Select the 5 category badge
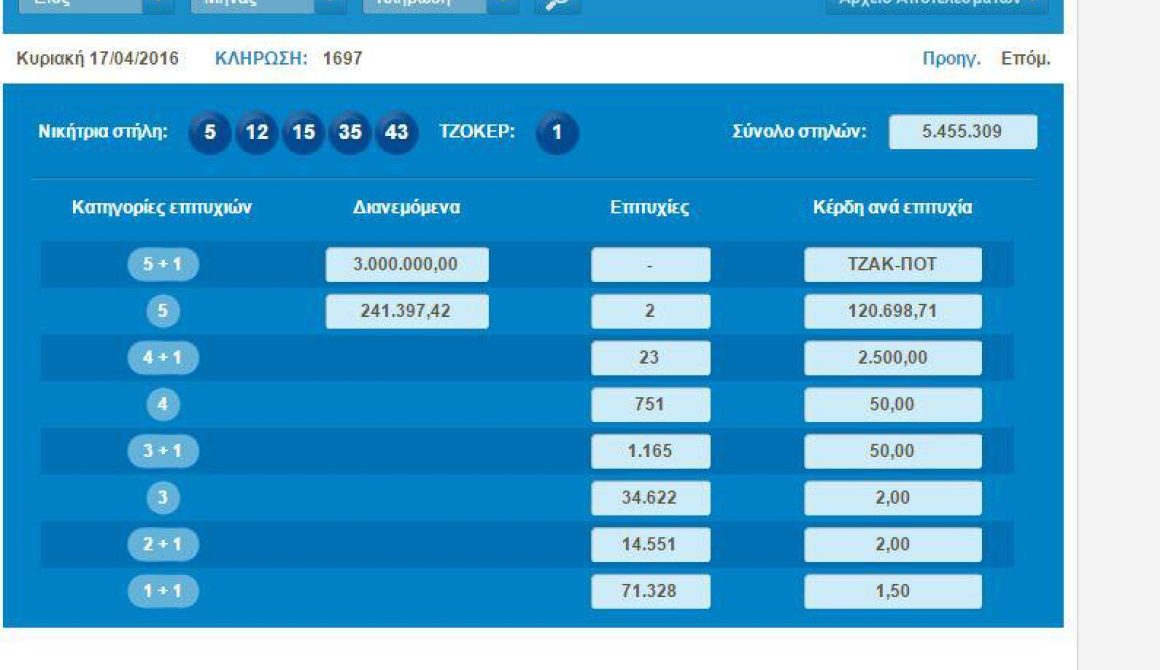This screenshot has width=1160, height=670. (x=163, y=311)
